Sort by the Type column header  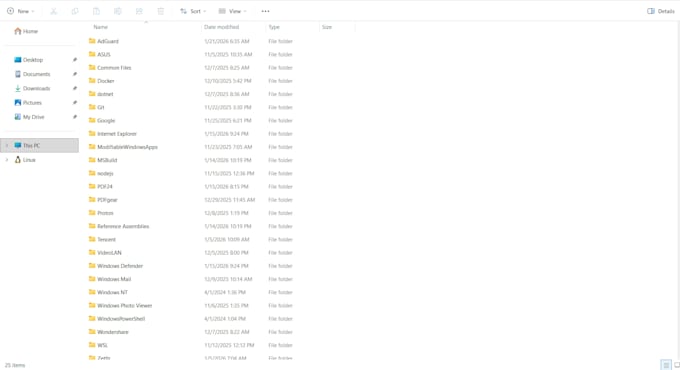[x=274, y=27]
